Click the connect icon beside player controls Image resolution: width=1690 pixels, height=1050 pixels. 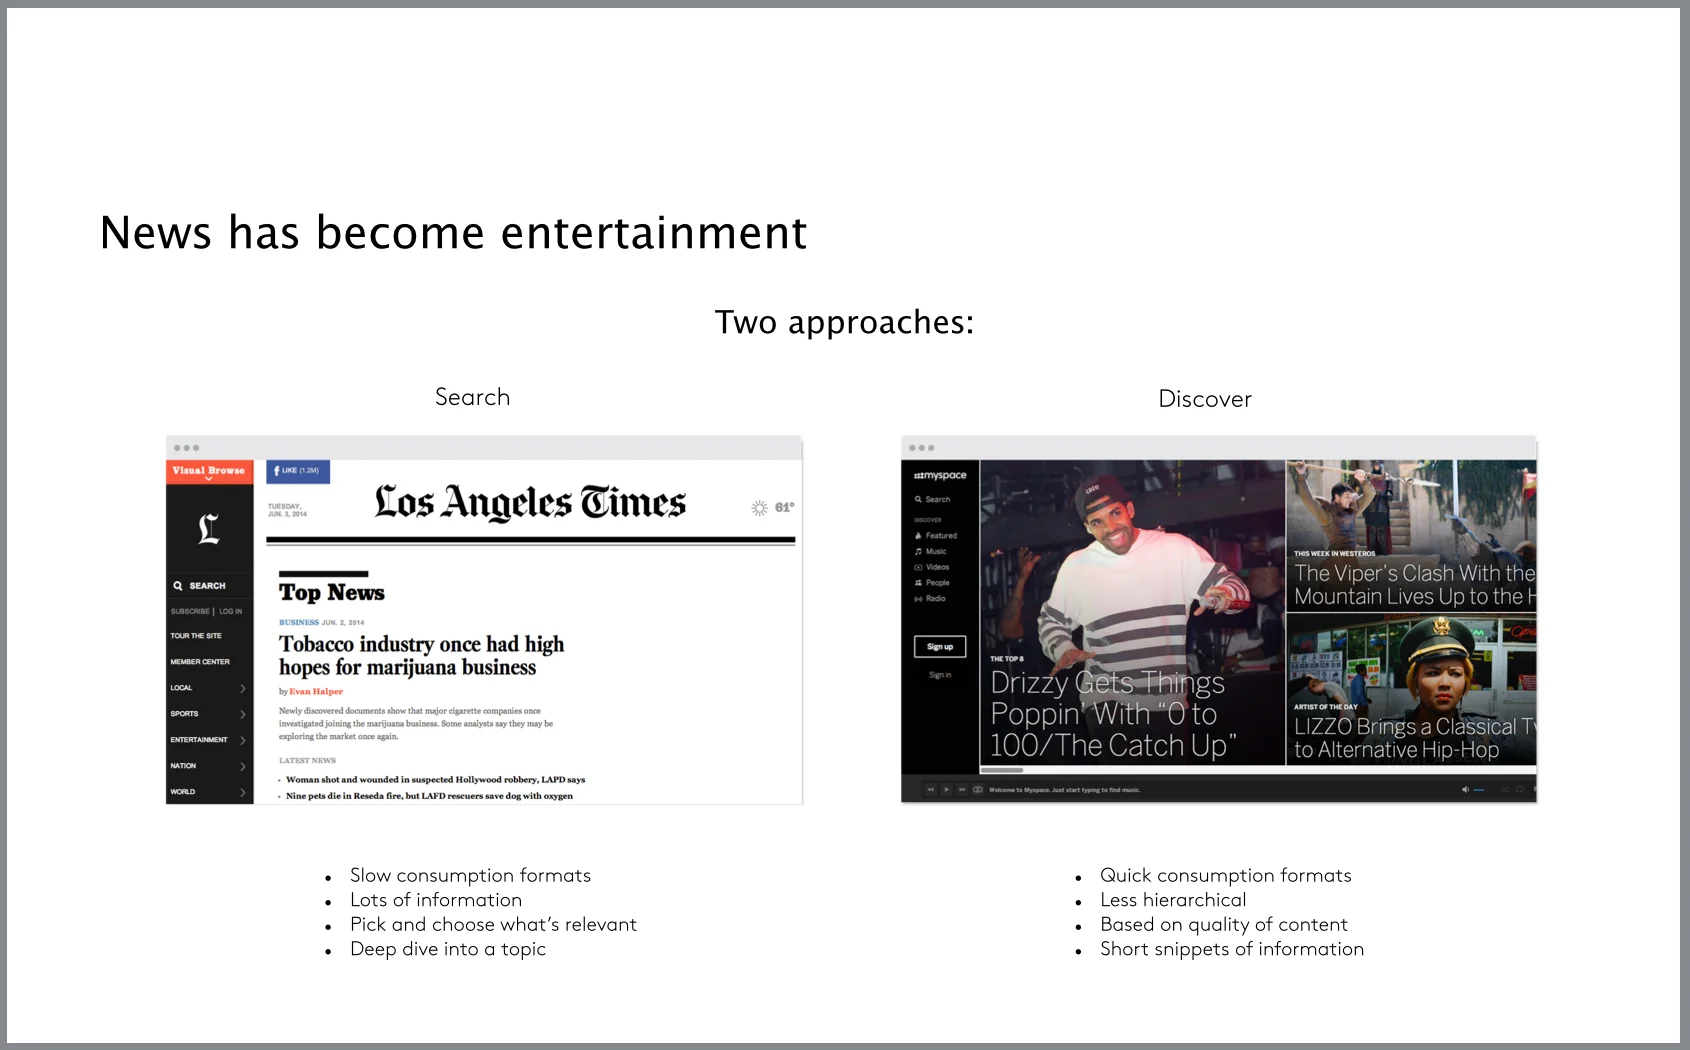[977, 790]
